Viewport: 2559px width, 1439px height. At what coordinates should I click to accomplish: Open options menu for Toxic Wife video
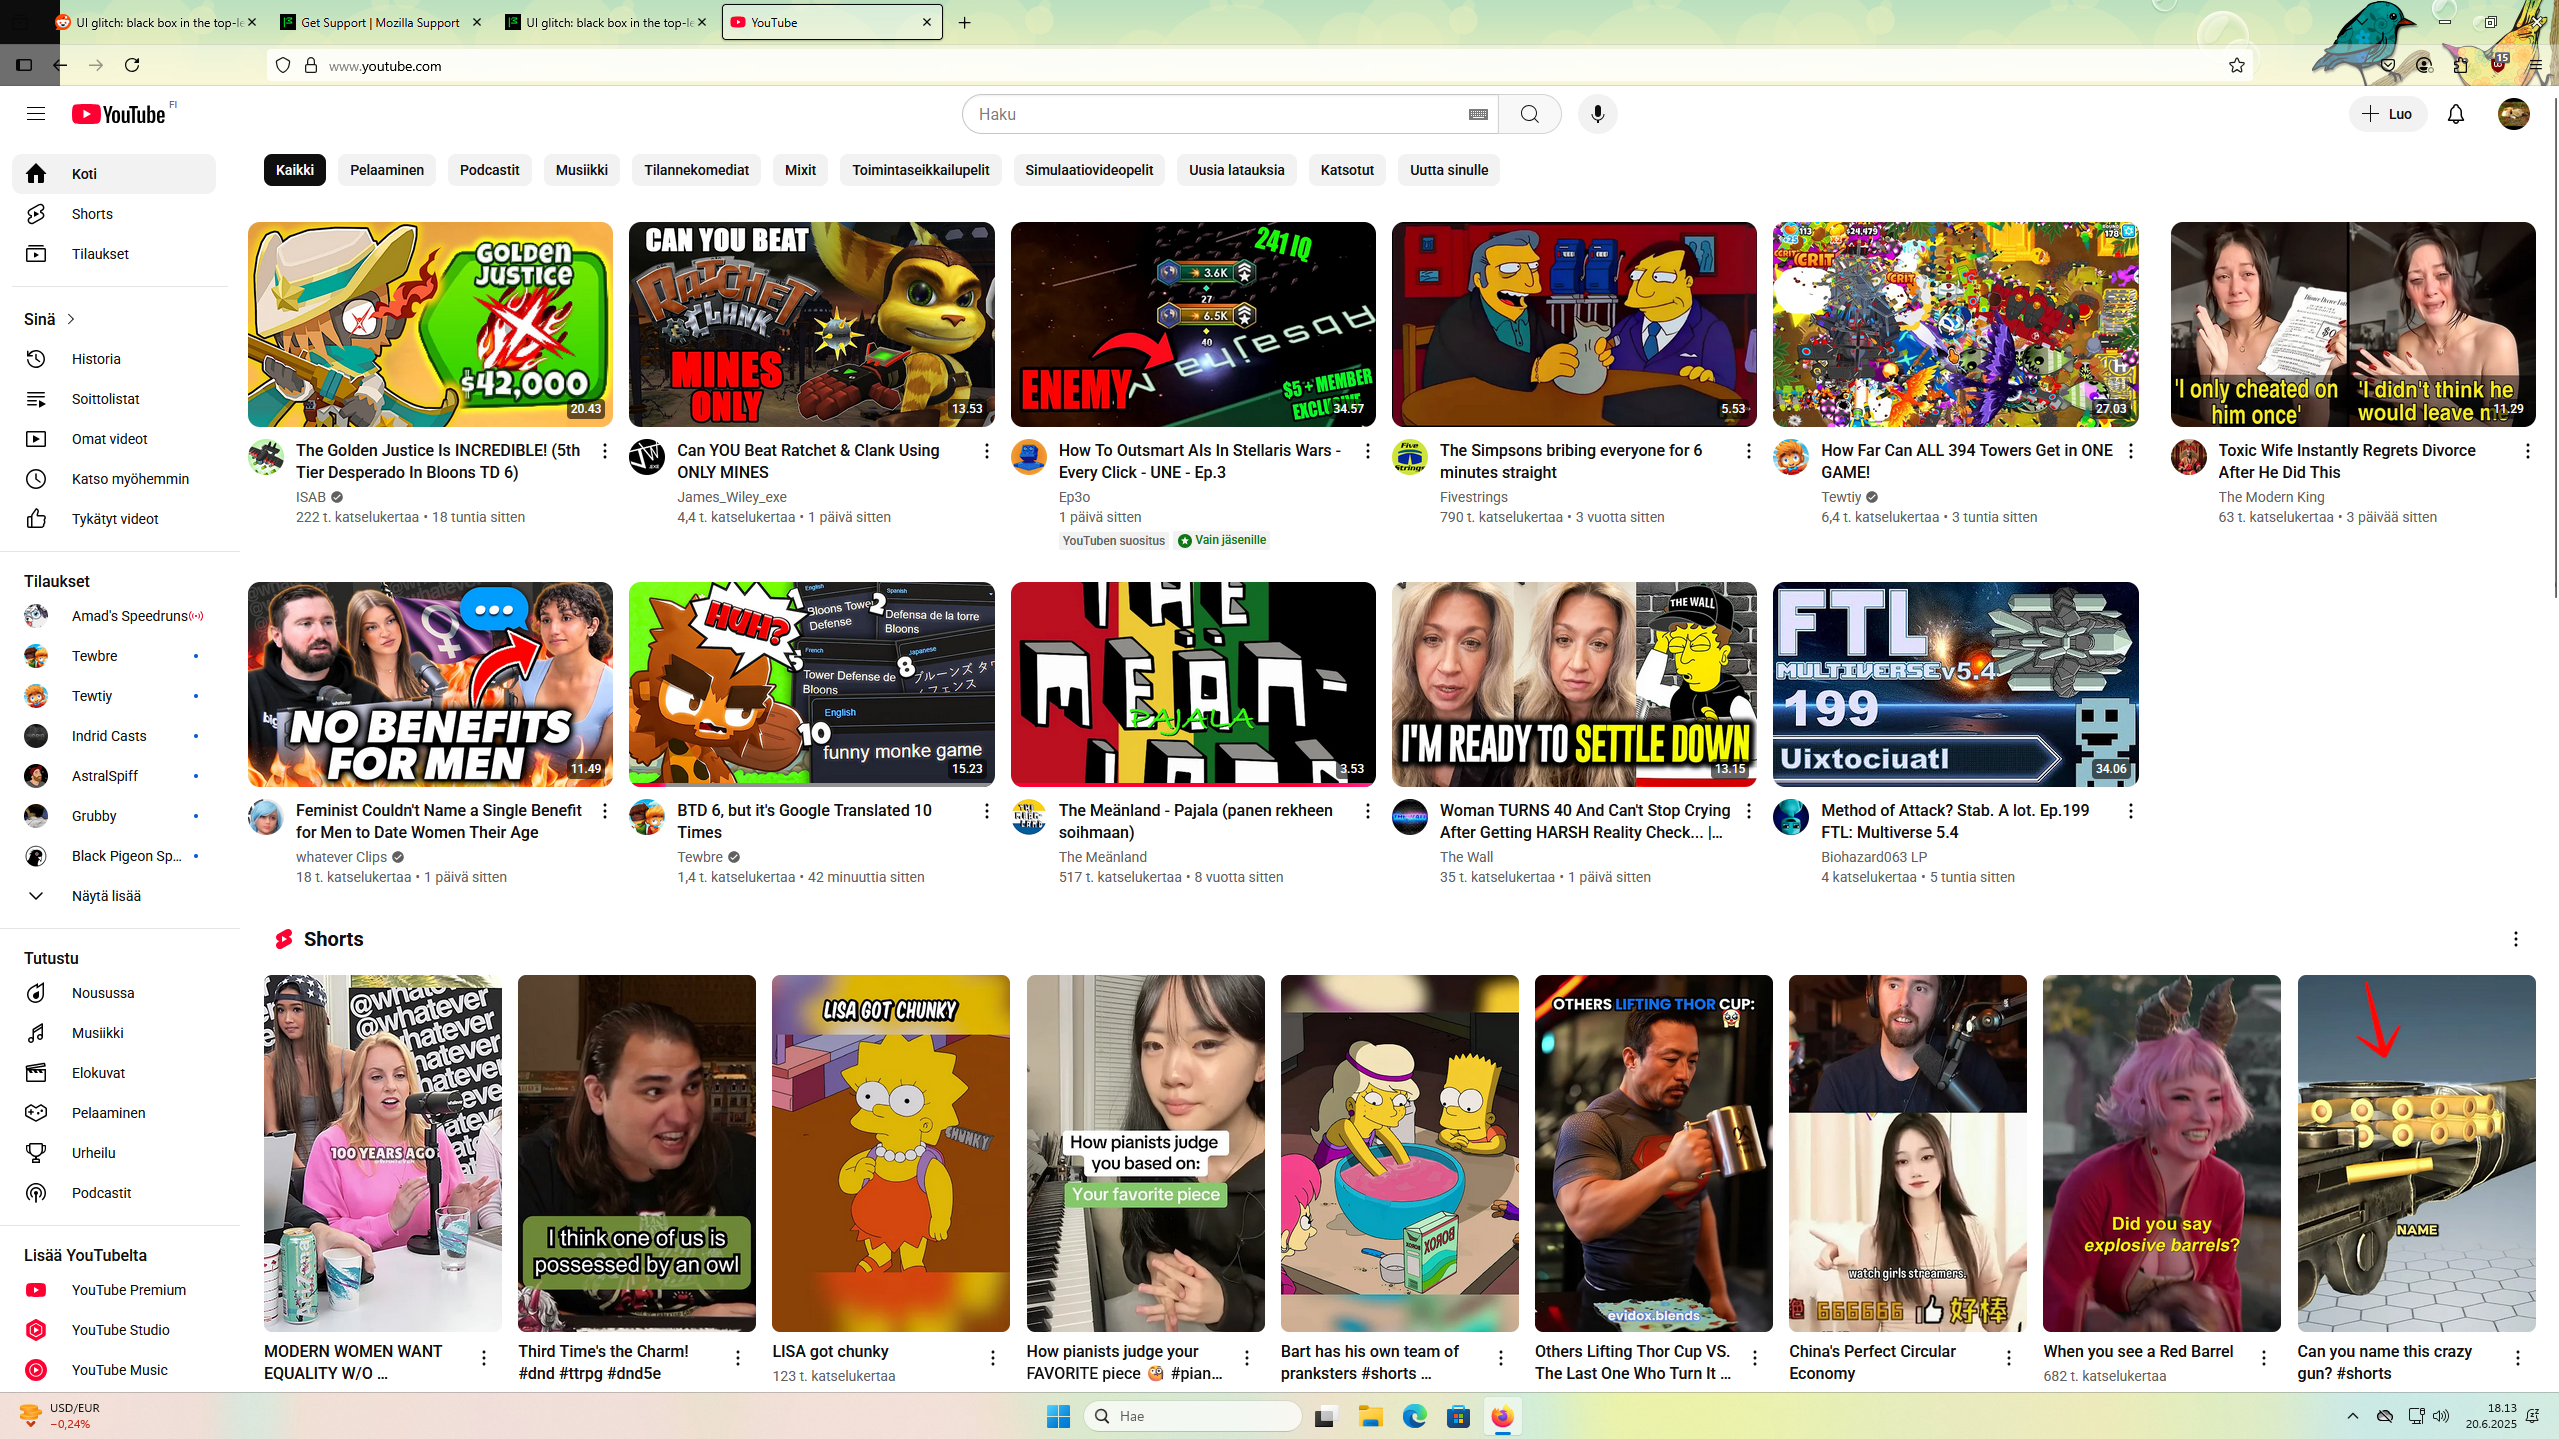click(x=2527, y=451)
